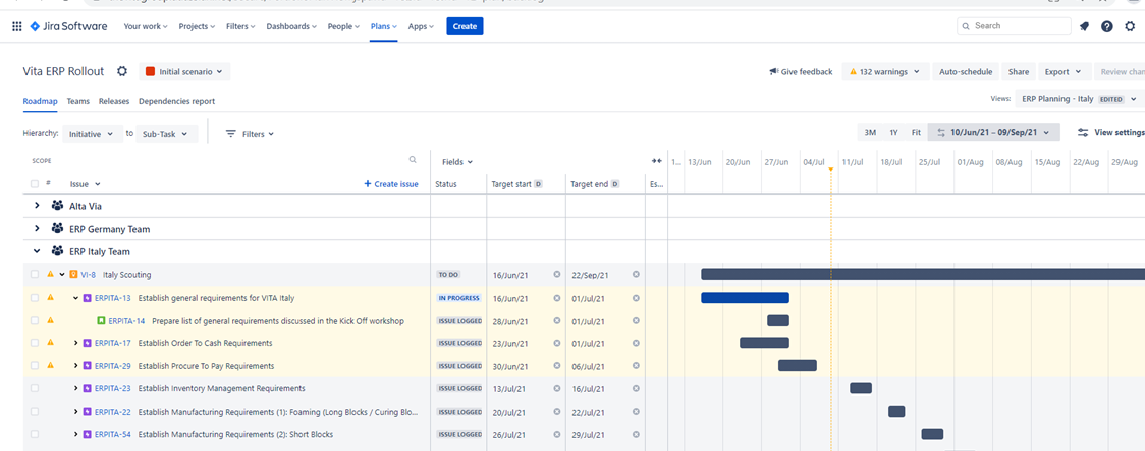The height and width of the screenshot is (451, 1145).
Task: Tick the checkbox for ERPITA-54 row
Action: tap(34, 434)
